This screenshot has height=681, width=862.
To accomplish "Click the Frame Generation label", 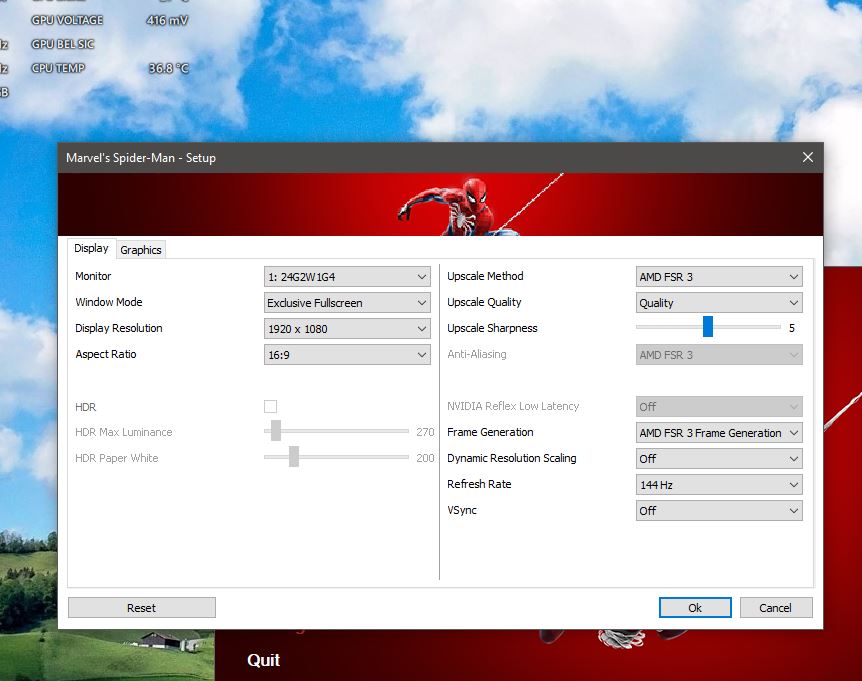I will [x=490, y=432].
